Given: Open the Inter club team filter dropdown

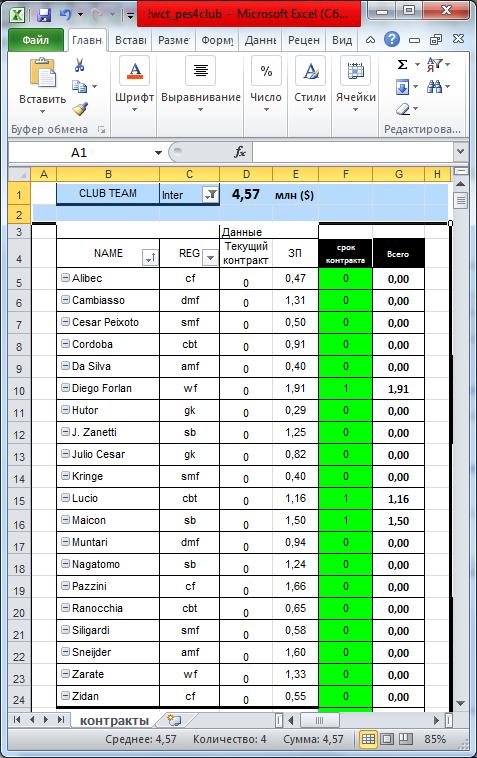Looking at the screenshot, I should tap(211, 194).
